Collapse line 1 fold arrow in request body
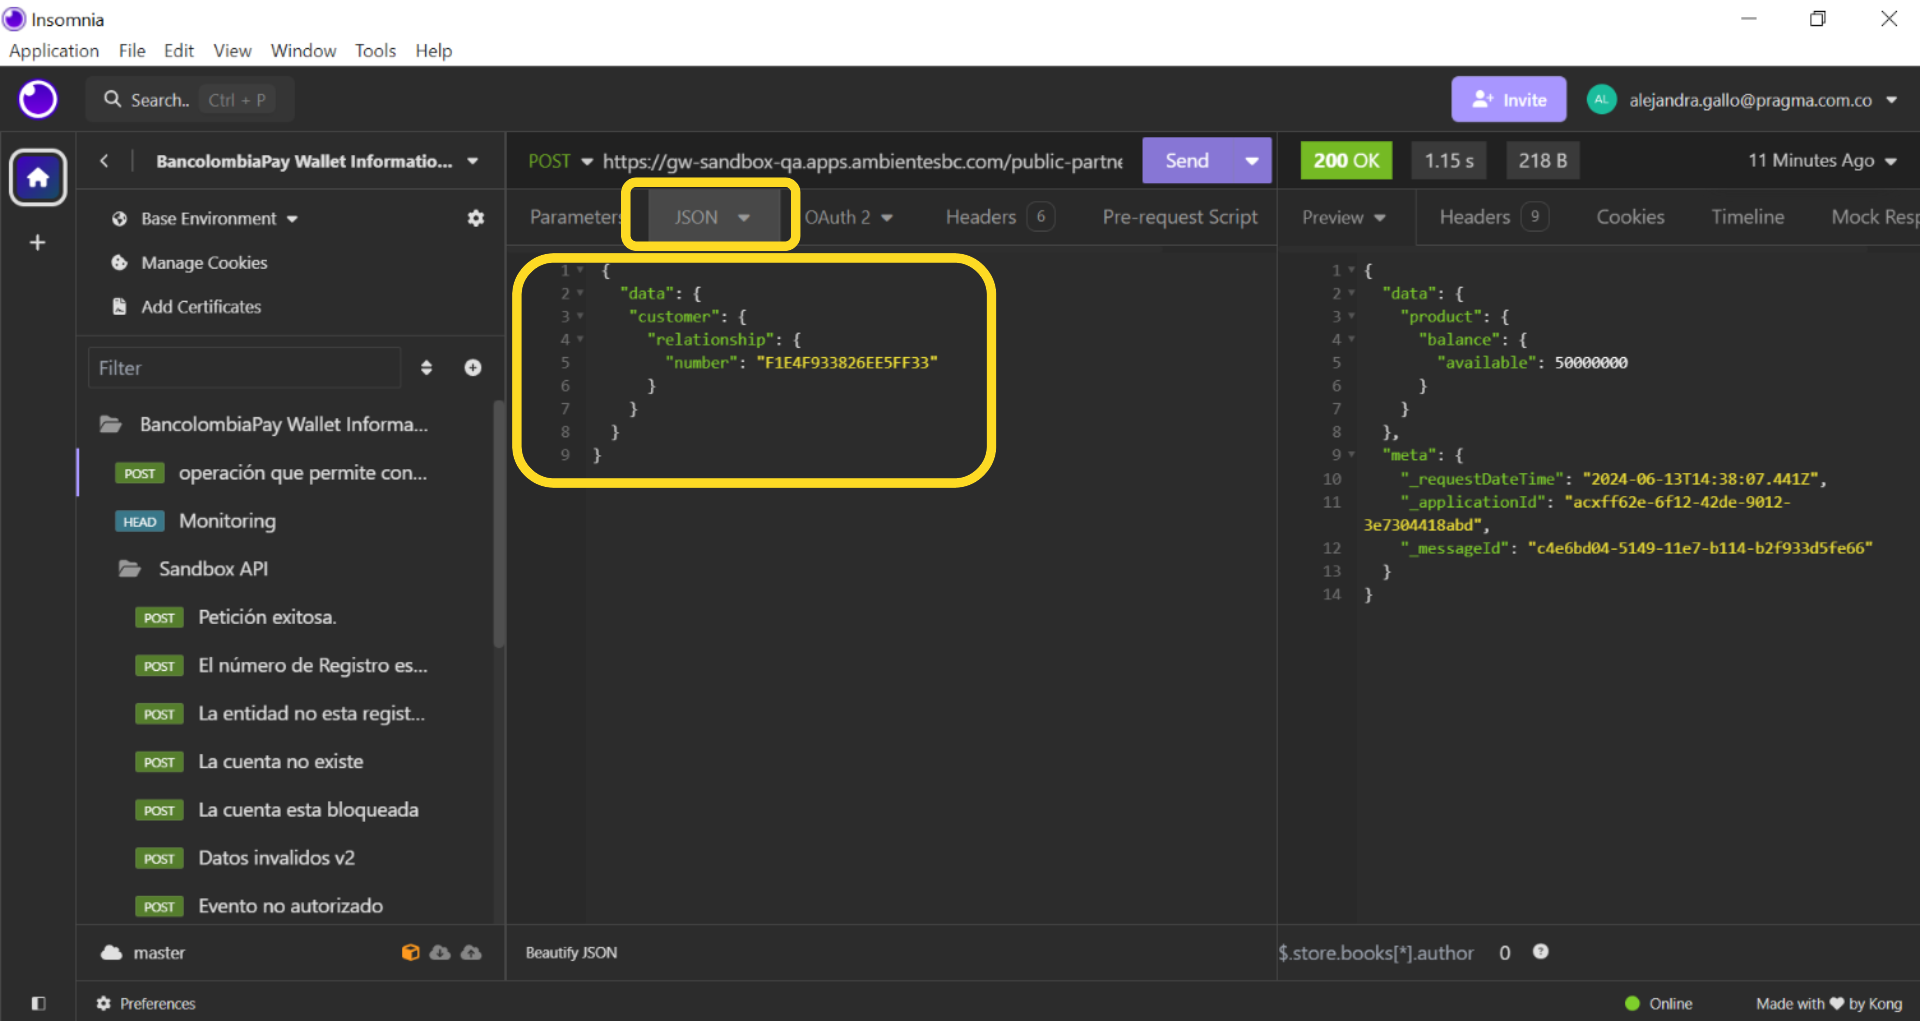 (x=580, y=271)
